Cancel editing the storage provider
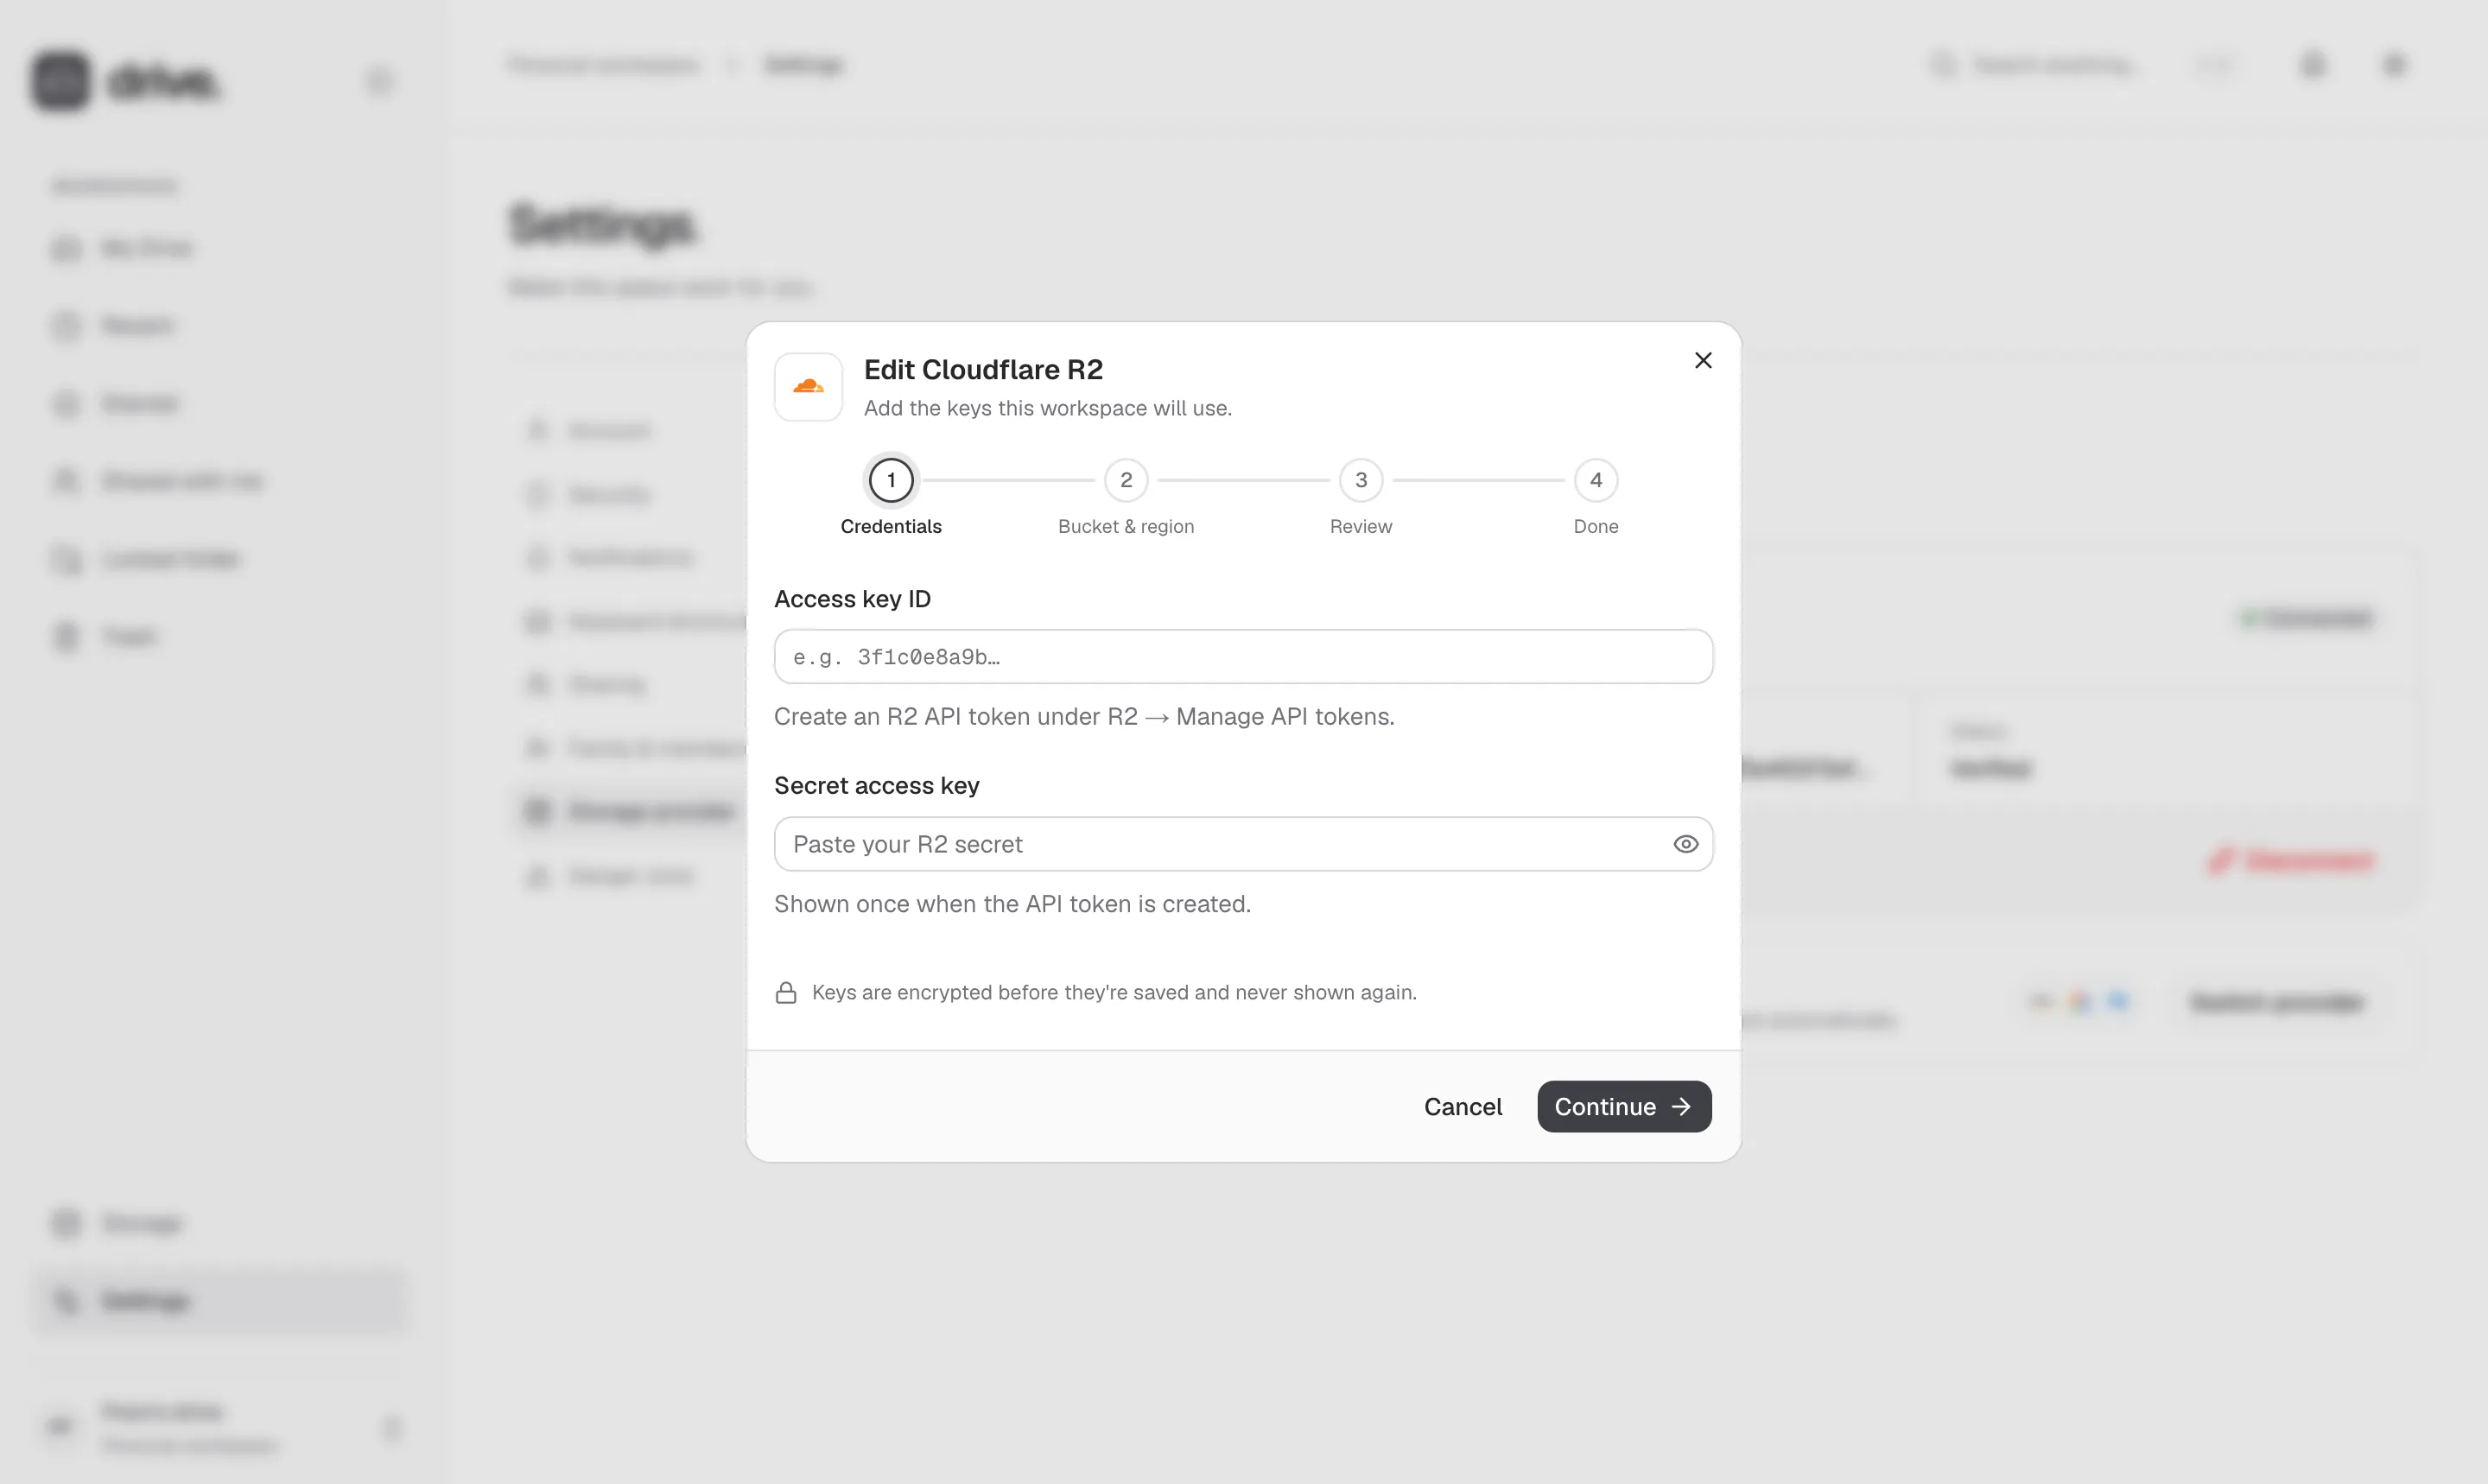This screenshot has width=2488, height=1484. click(x=1462, y=1106)
